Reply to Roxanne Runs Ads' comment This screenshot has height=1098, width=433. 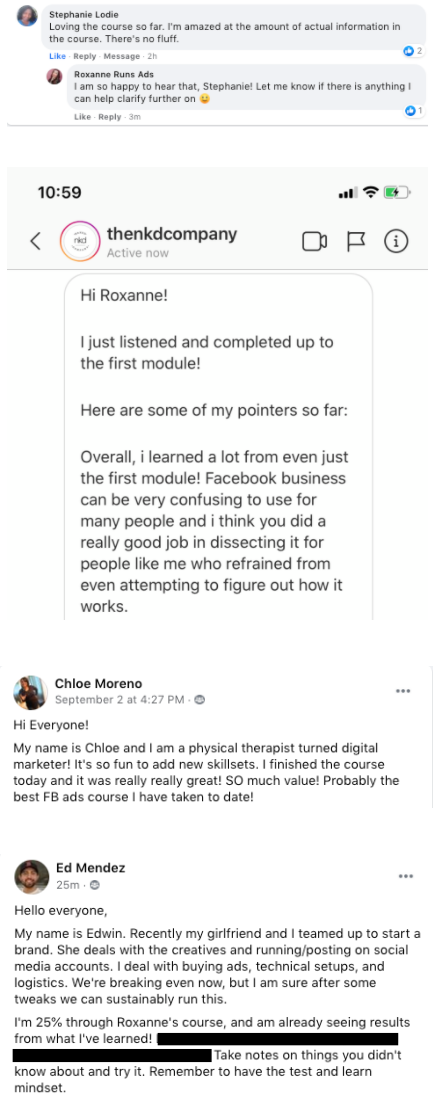[x=110, y=116]
